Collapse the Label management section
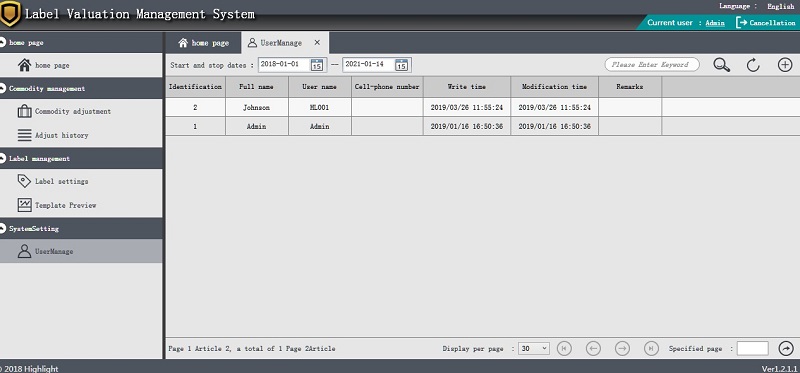800x373 pixels. (3, 158)
